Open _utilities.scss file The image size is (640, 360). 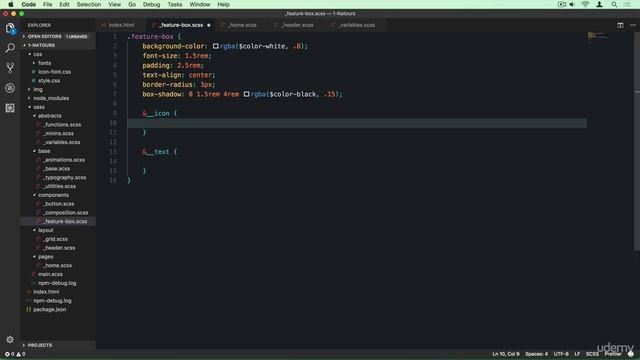60,187
